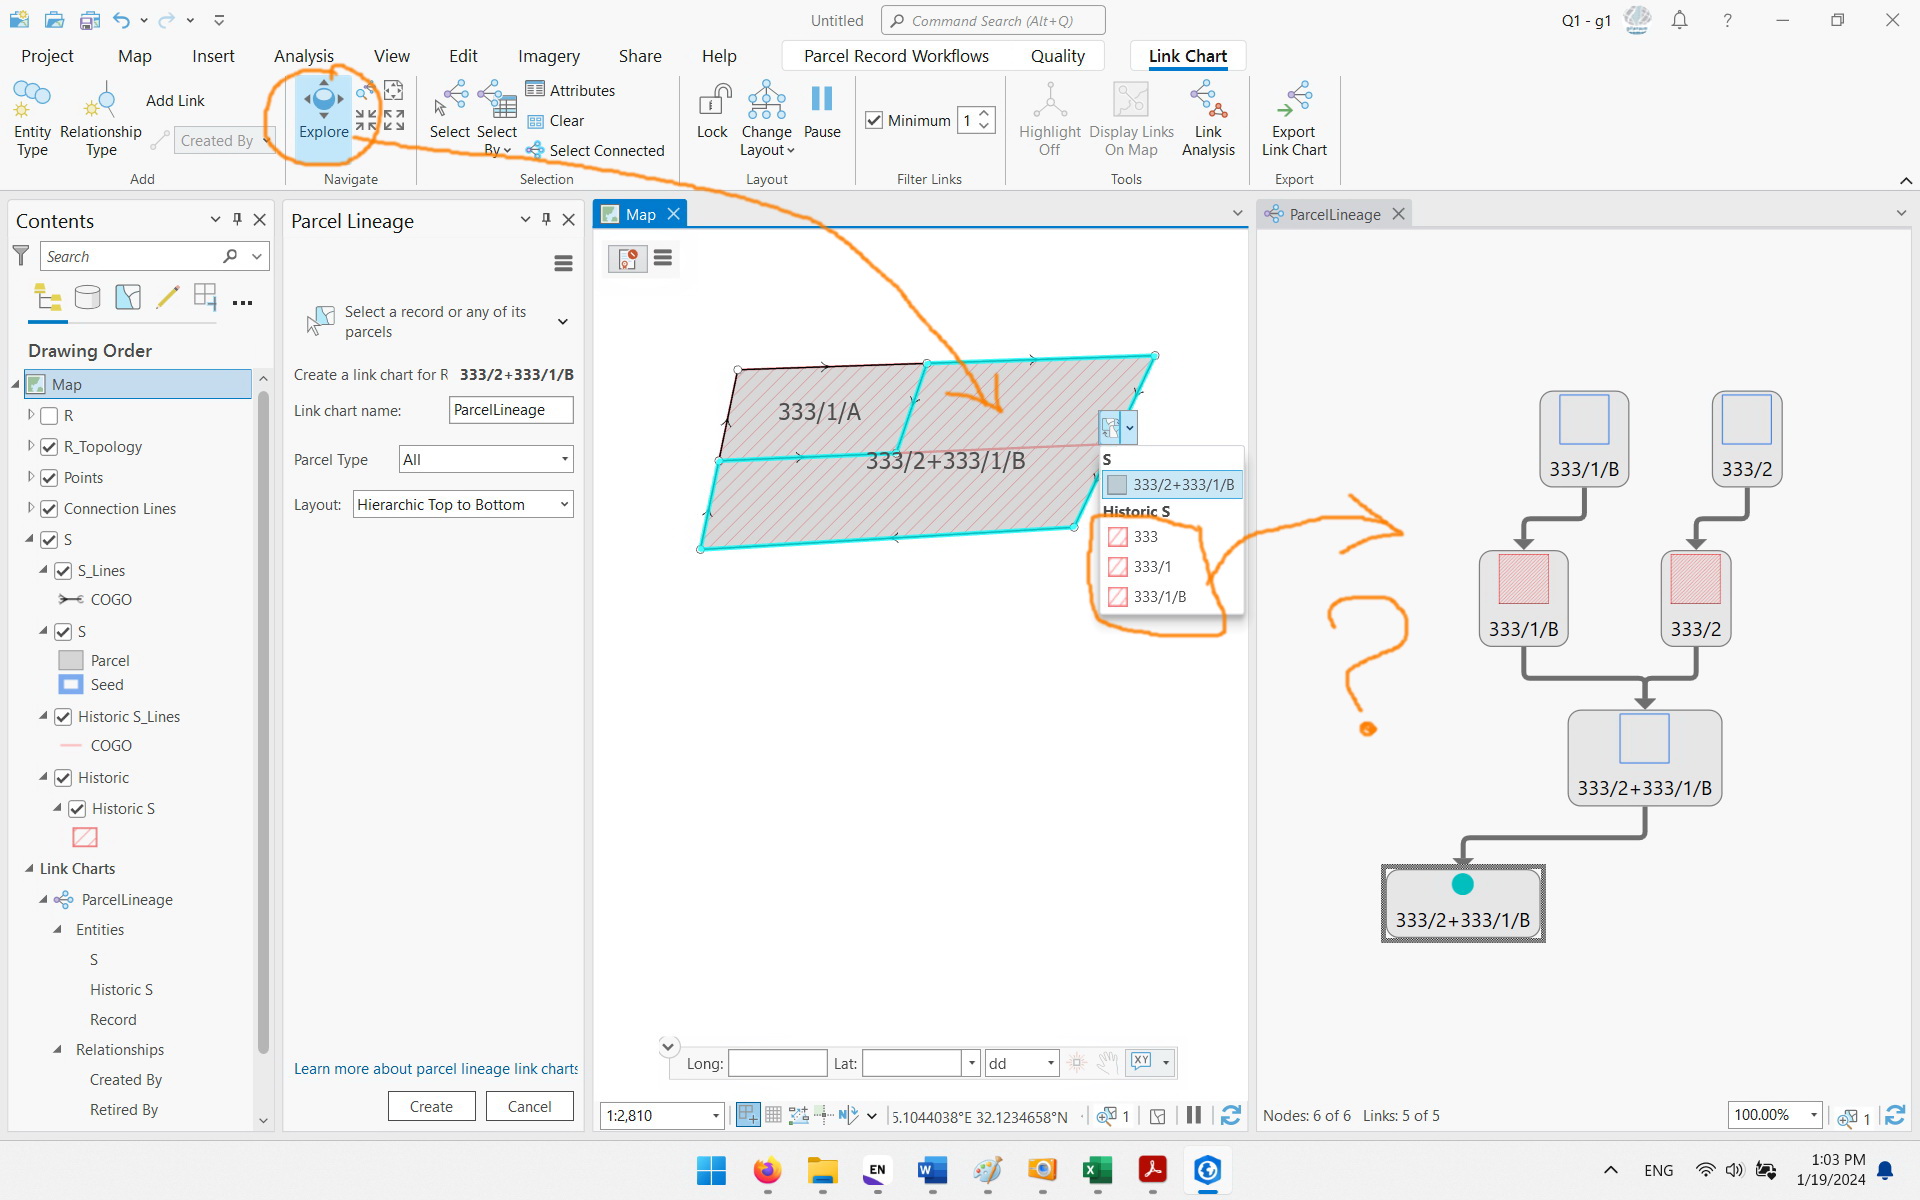Activate Highlight Off in Tools group

(1049, 115)
